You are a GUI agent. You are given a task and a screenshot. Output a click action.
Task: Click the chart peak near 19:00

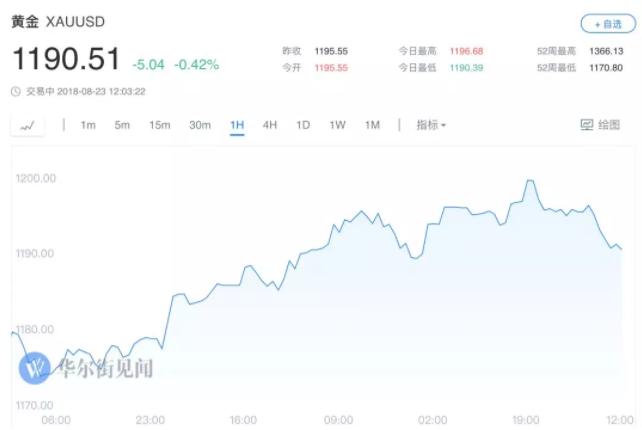pos(530,180)
